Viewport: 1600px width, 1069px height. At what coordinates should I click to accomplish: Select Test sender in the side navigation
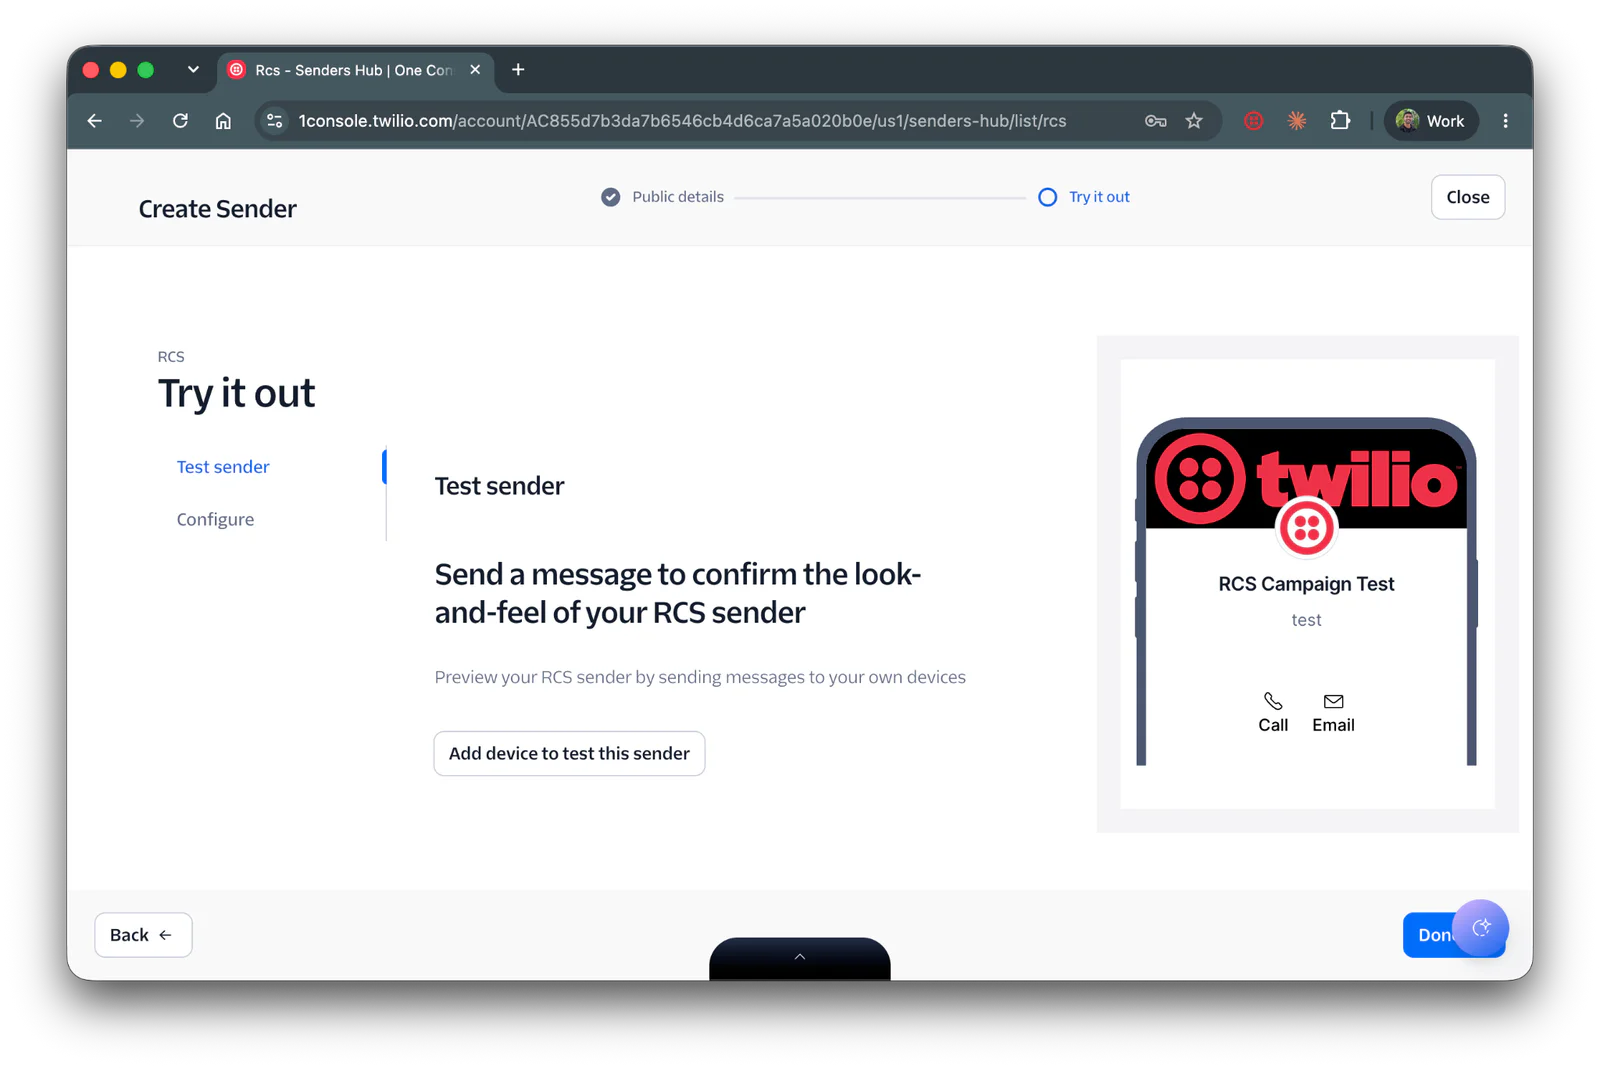coord(223,467)
